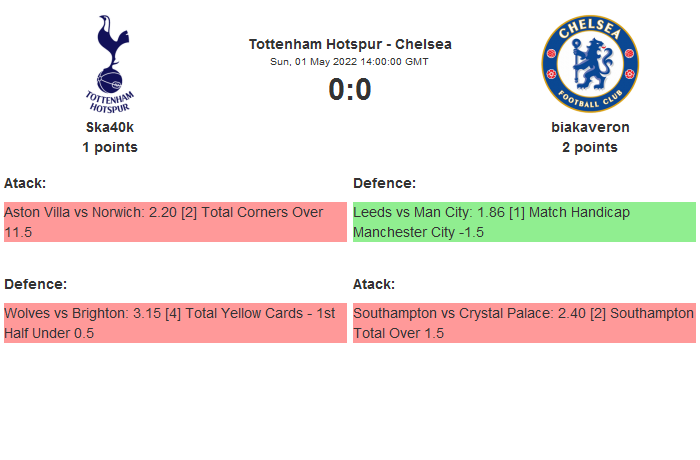Image resolution: width=700 pixels, height=460 pixels.
Task: Open the Ska40k player profile
Action: (110, 127)
